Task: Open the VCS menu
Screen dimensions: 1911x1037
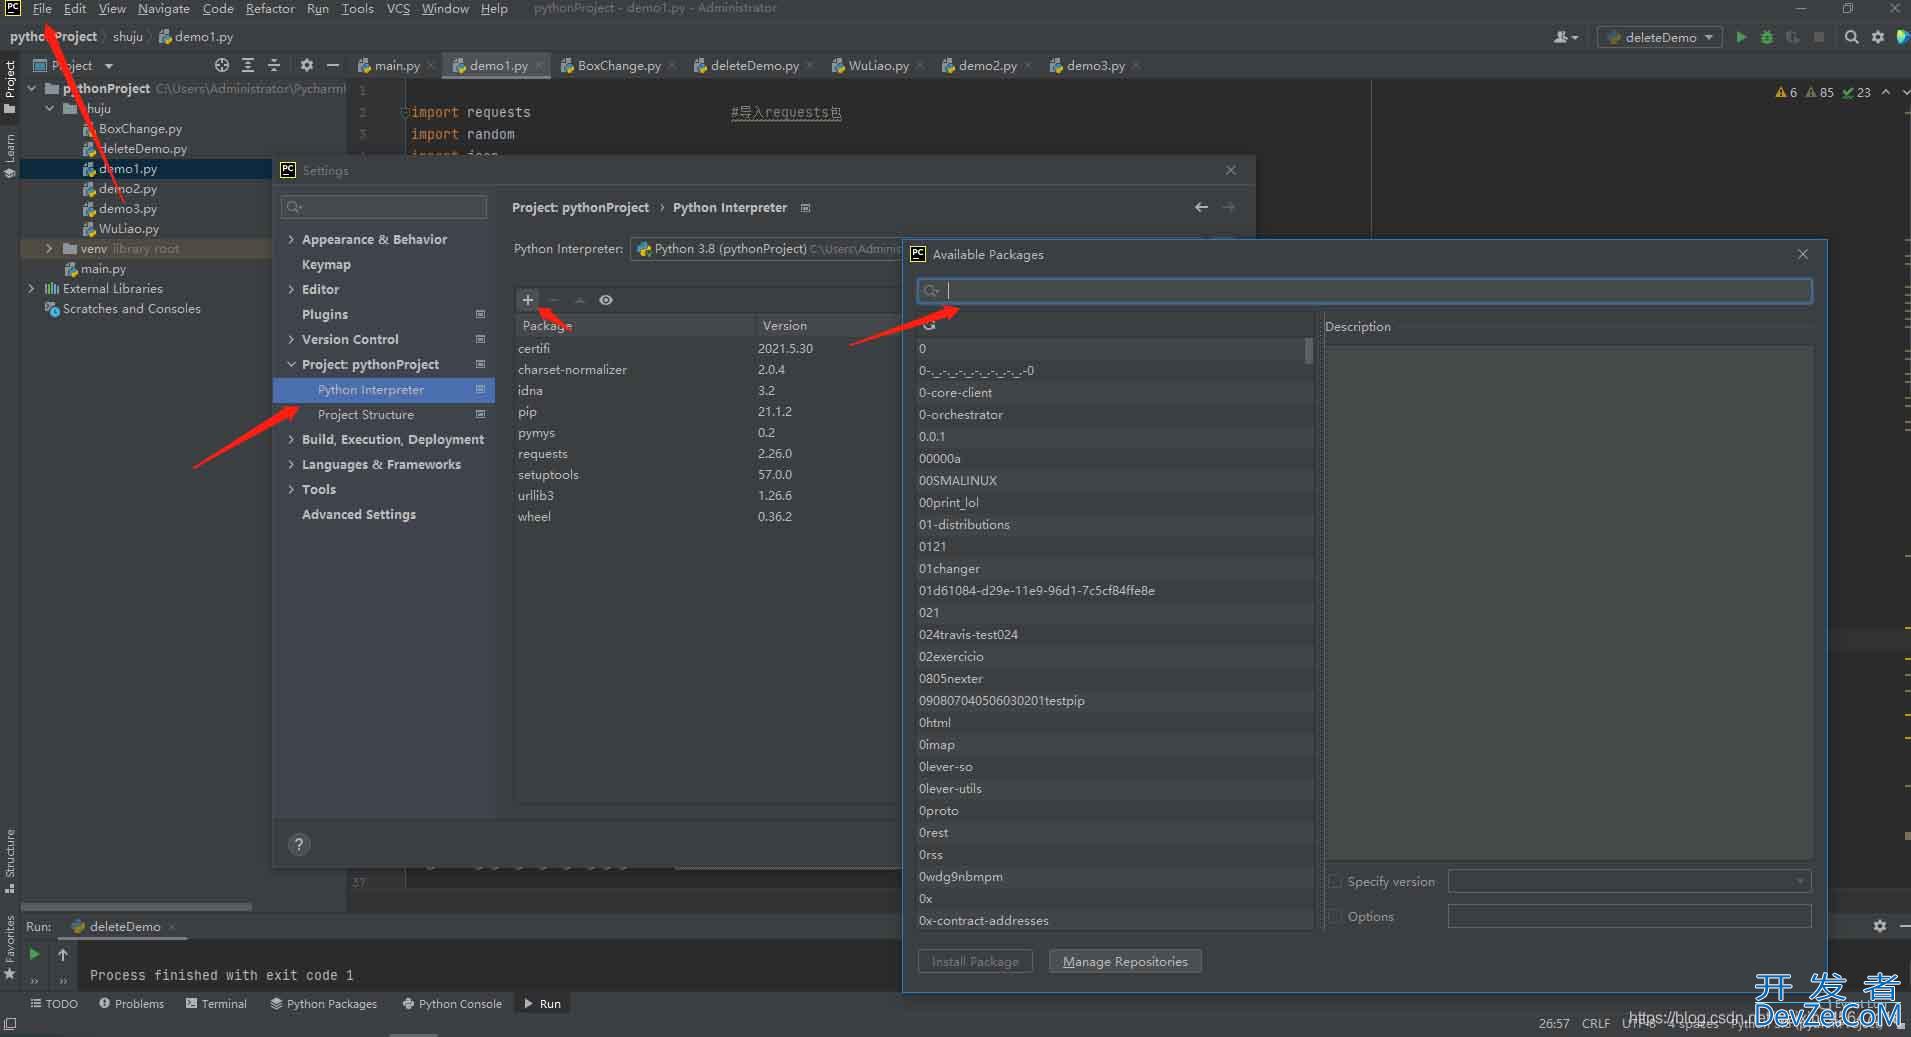Action: (x=398, y=9)
